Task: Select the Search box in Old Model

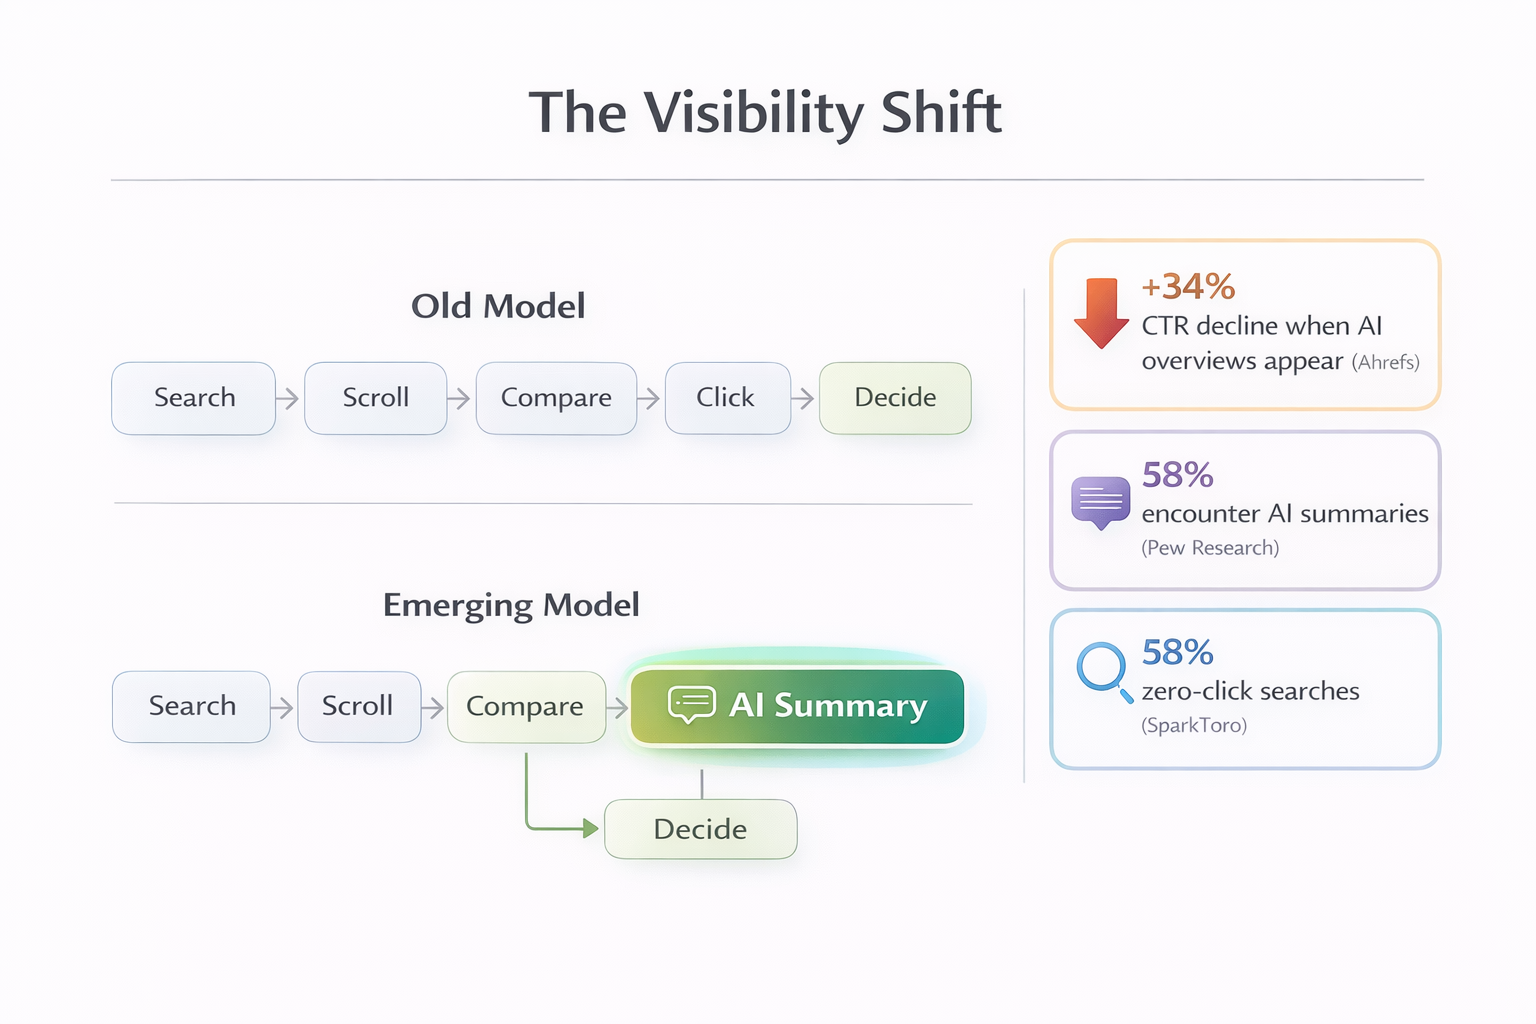Action: pos(193,398)
